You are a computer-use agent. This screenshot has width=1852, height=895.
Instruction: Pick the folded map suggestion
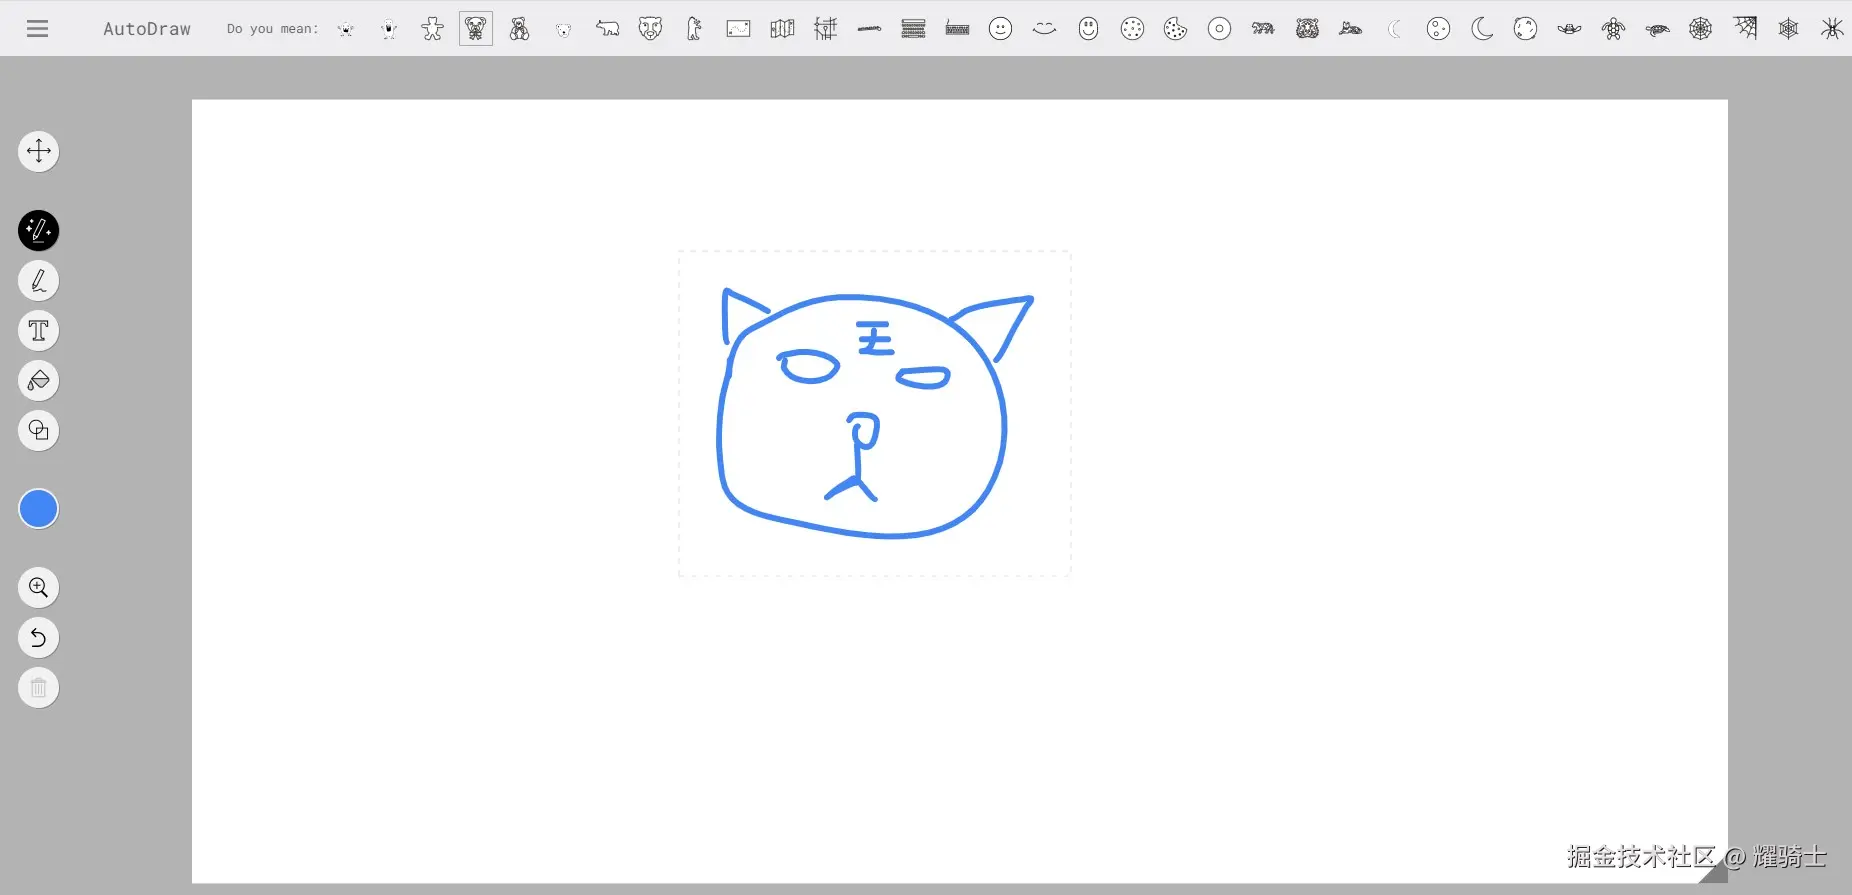[x=782, y=29]
